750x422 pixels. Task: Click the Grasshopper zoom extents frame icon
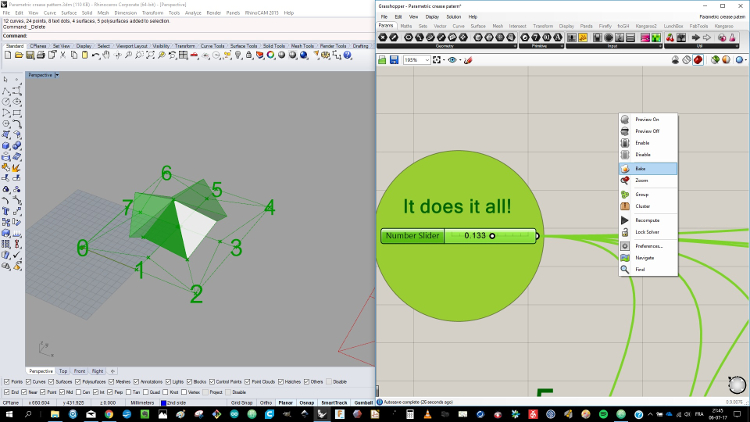pos(437,60)
